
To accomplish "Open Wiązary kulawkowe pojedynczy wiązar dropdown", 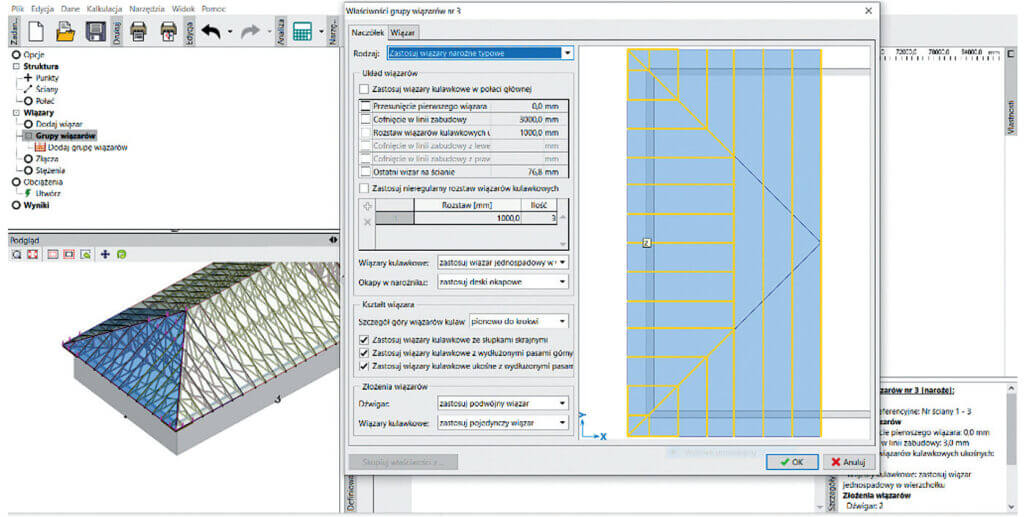I will click(x=503, y=423).
